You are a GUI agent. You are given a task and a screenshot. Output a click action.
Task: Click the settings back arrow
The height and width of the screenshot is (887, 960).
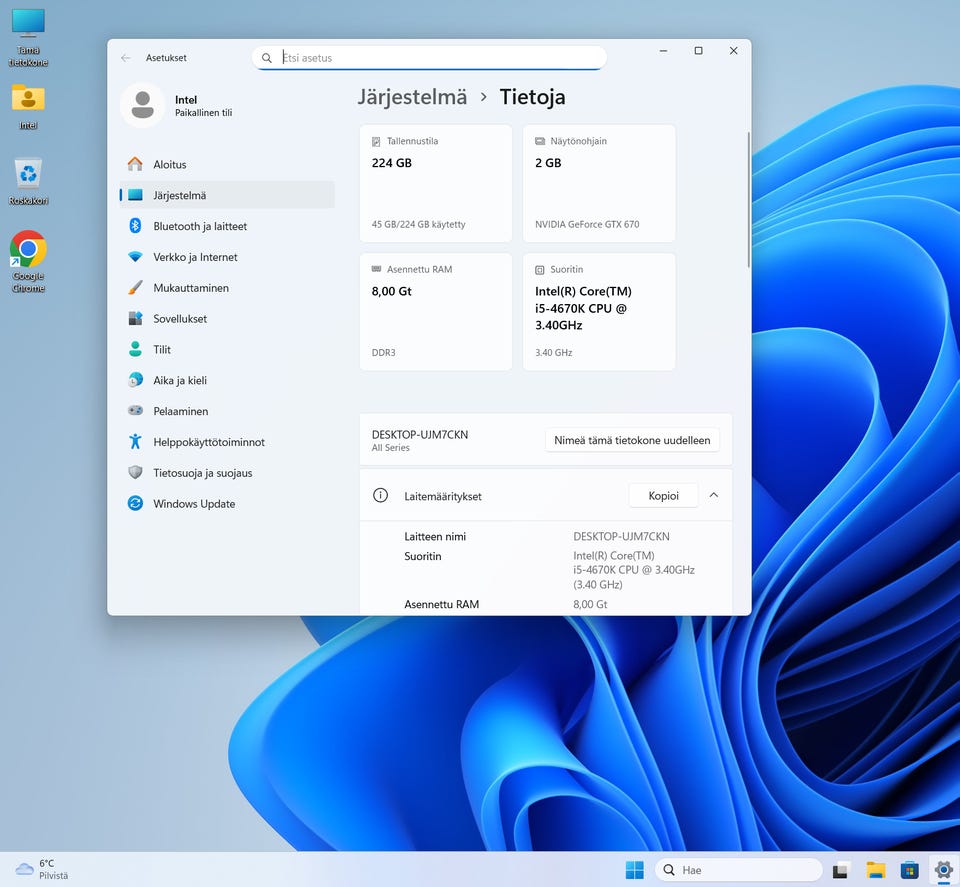point(125,58)
